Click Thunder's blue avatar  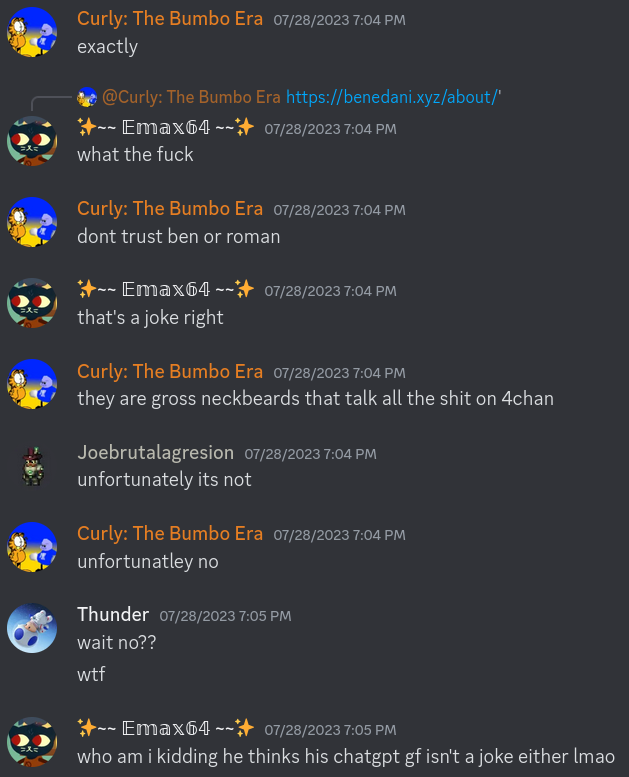pyautogui.click(x=32, y=628)
